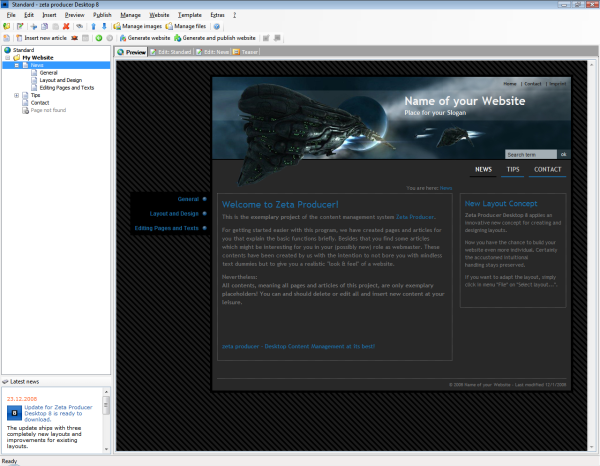This screenshot has height=466, width=600.
Task: Click the move down arrow icon
Action: point(104,26)
